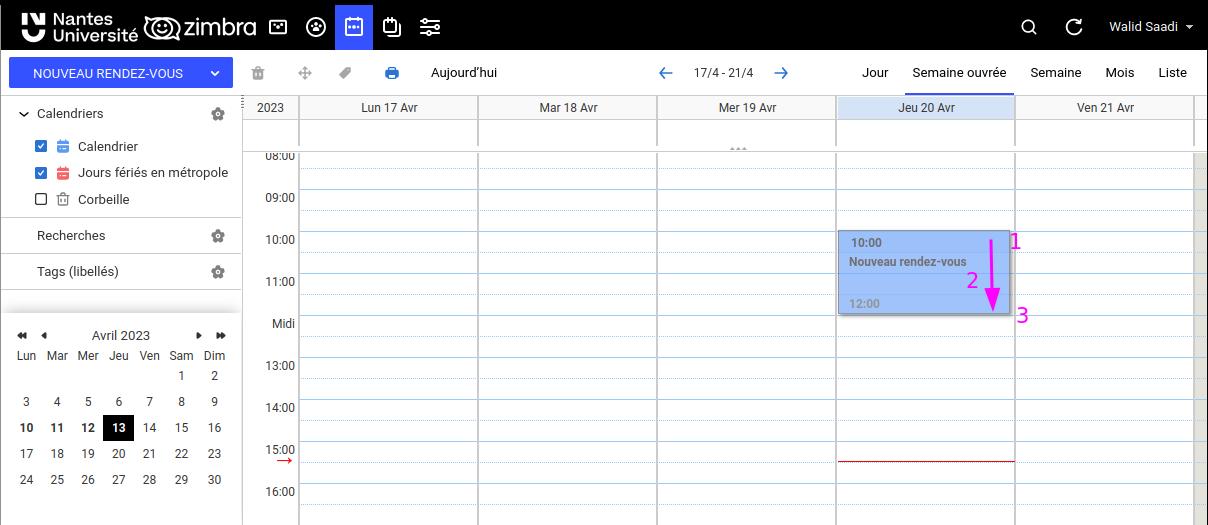1208x525 pixels.
Task: Switch to Jour view
Action: click(875, 73)
